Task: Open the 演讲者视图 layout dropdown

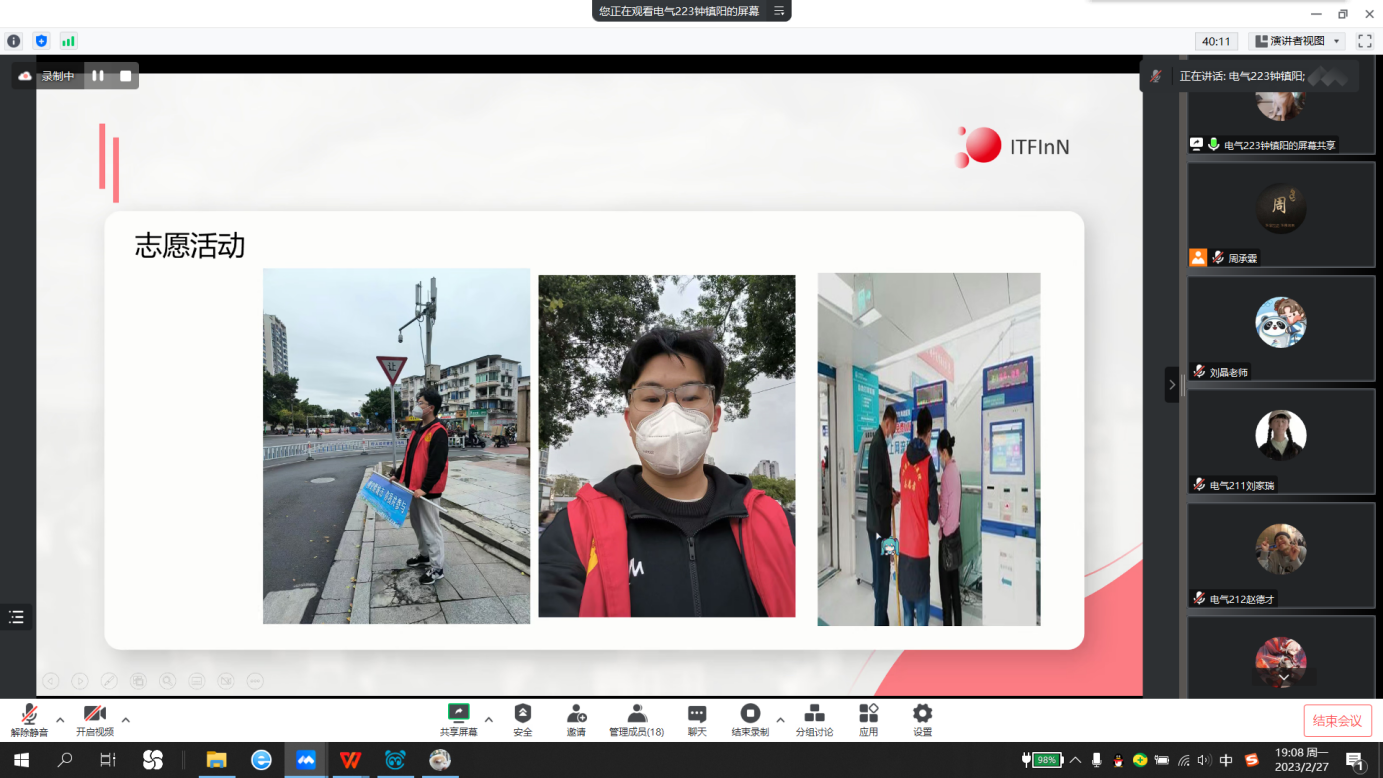Action: tap(1298, 41)
